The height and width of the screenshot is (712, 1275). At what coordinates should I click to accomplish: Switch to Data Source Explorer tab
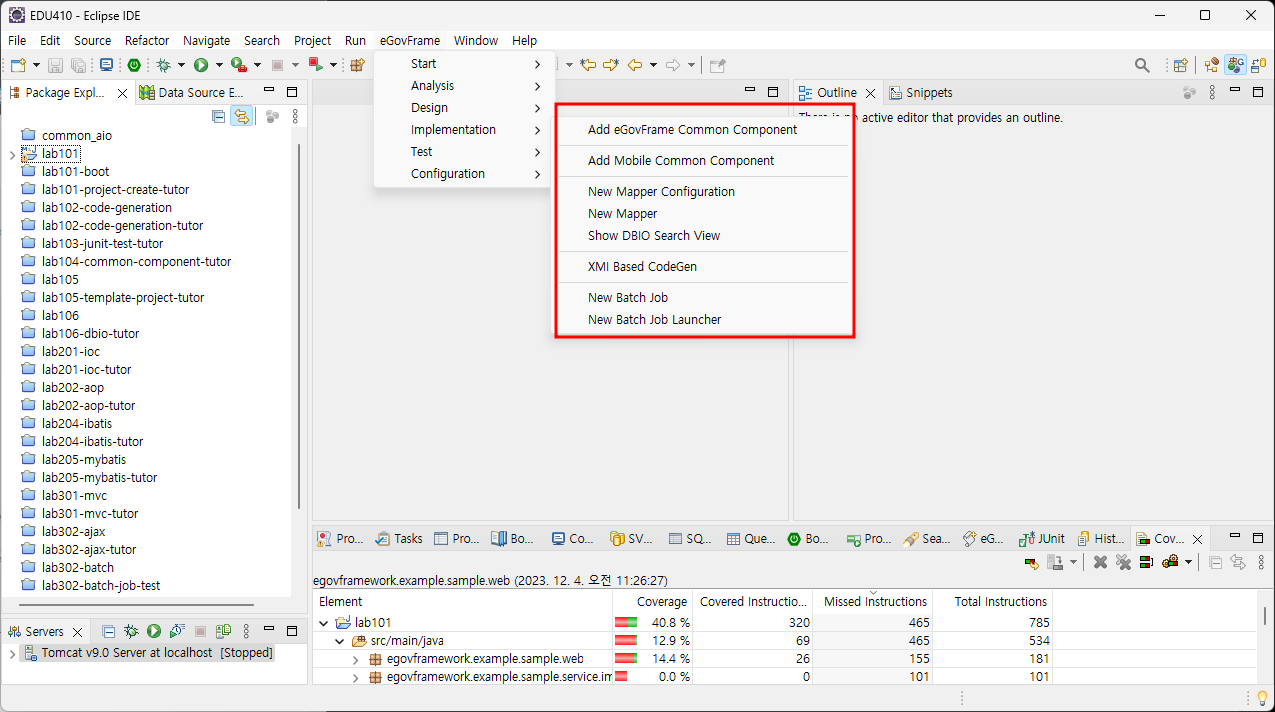pyautogui.click(x=191, y=93)
